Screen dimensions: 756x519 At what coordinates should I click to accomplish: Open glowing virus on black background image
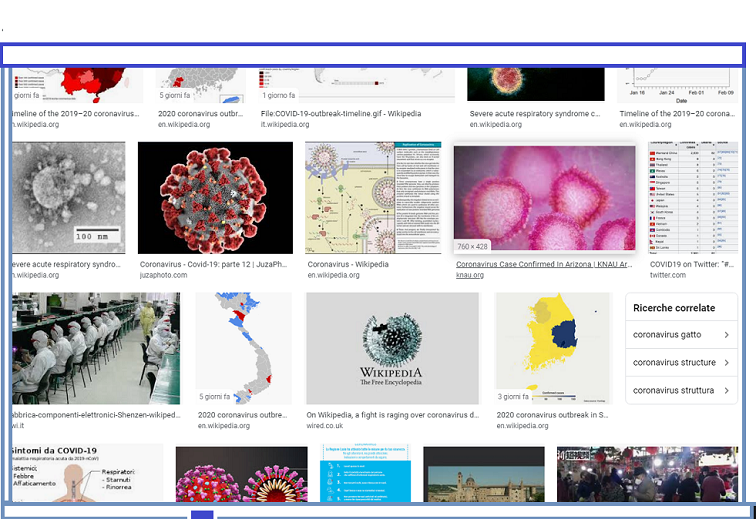coord(536,84)
